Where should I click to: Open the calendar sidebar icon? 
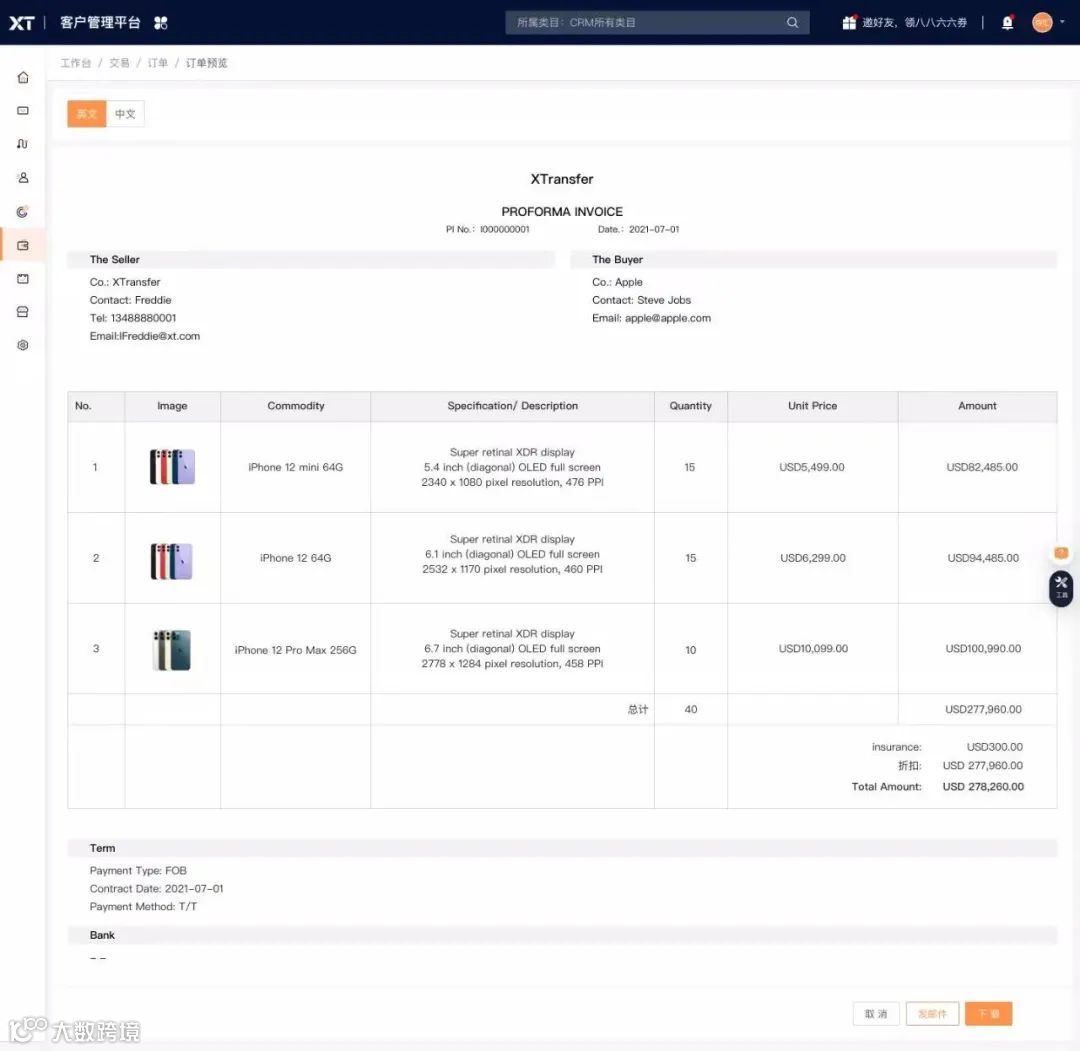click(x=23, y=278)
